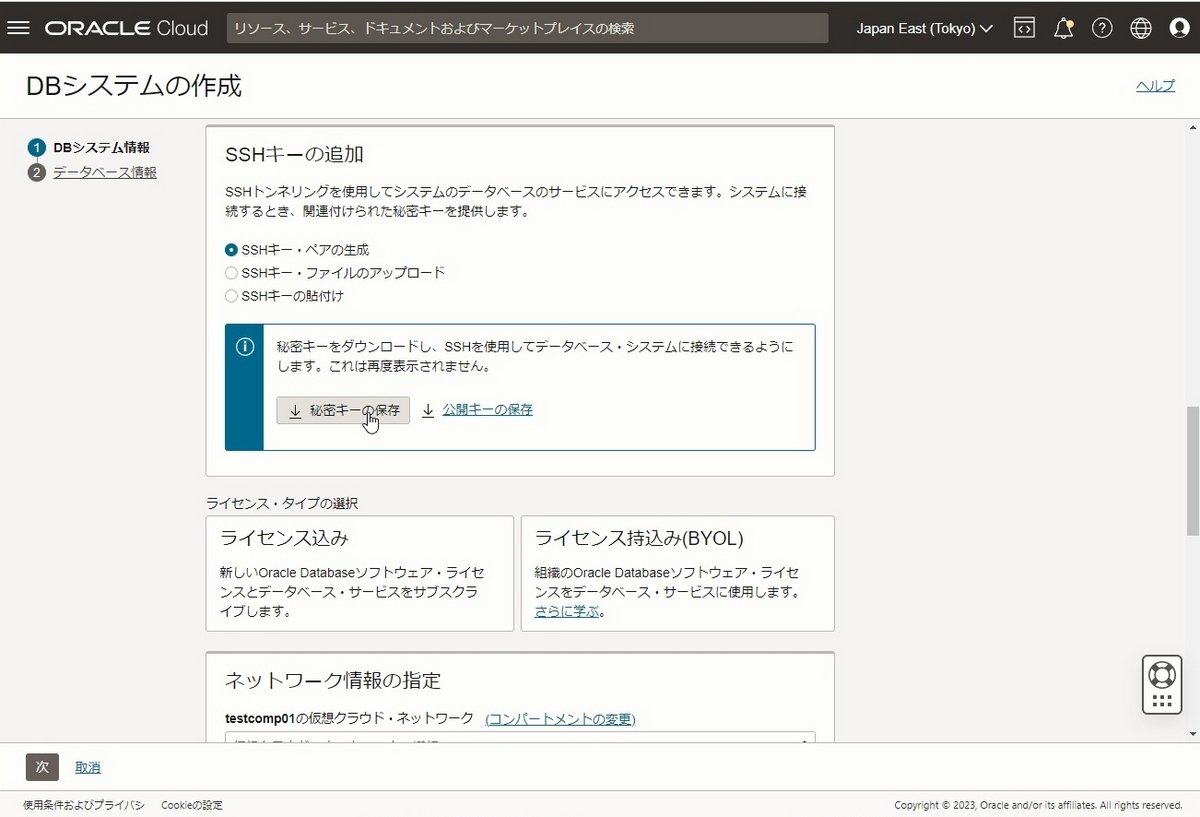Select SSHキー・ペアの生成 radio option
Image resolution: width=1200 pixels, height=817 pixels.
click(231, 249)
